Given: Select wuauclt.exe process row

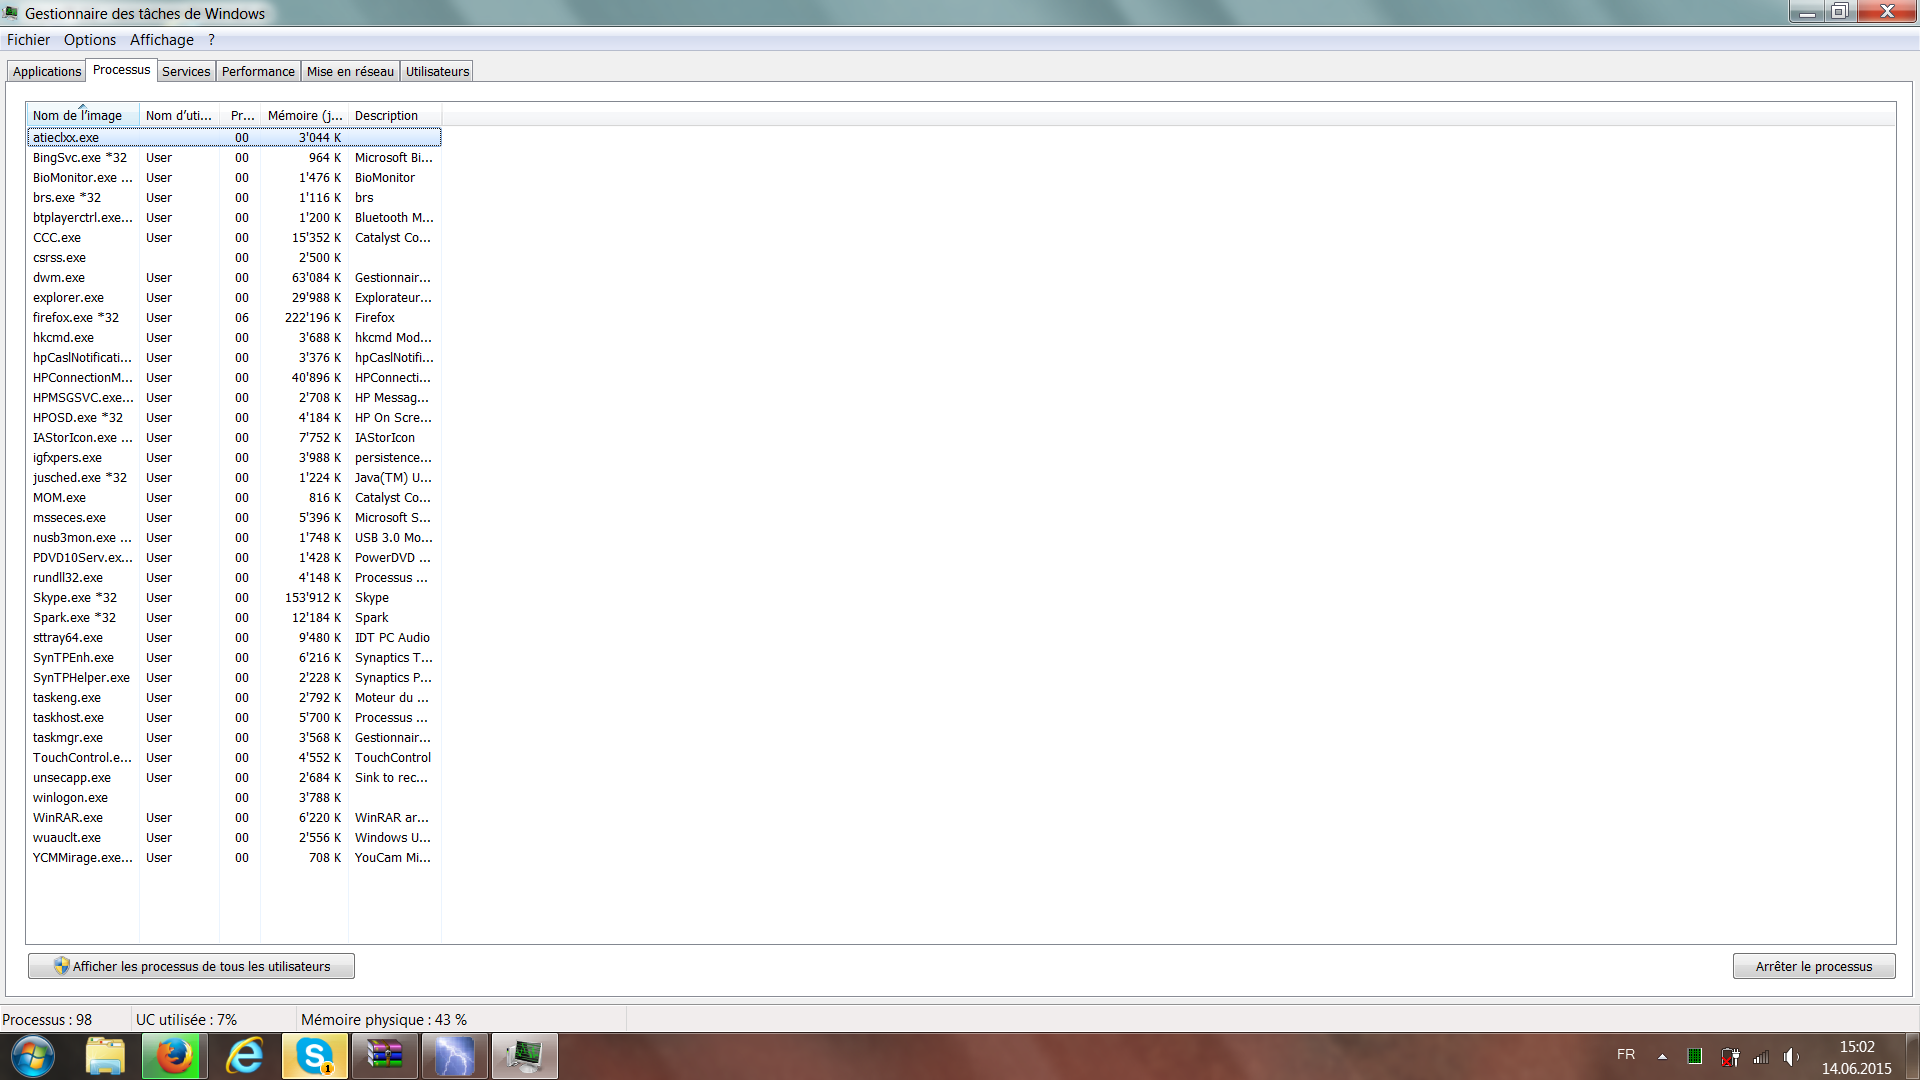Looking at the screenshot, I should (234, 837).
